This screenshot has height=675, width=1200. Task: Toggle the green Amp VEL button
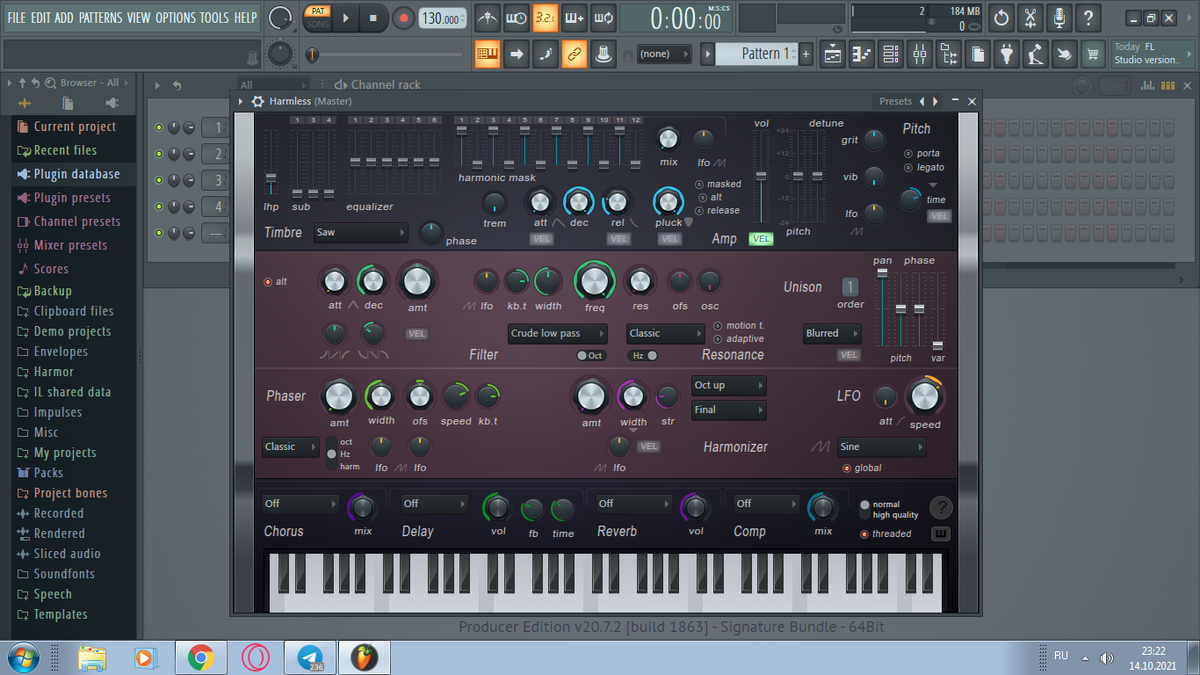coord(761,239)
